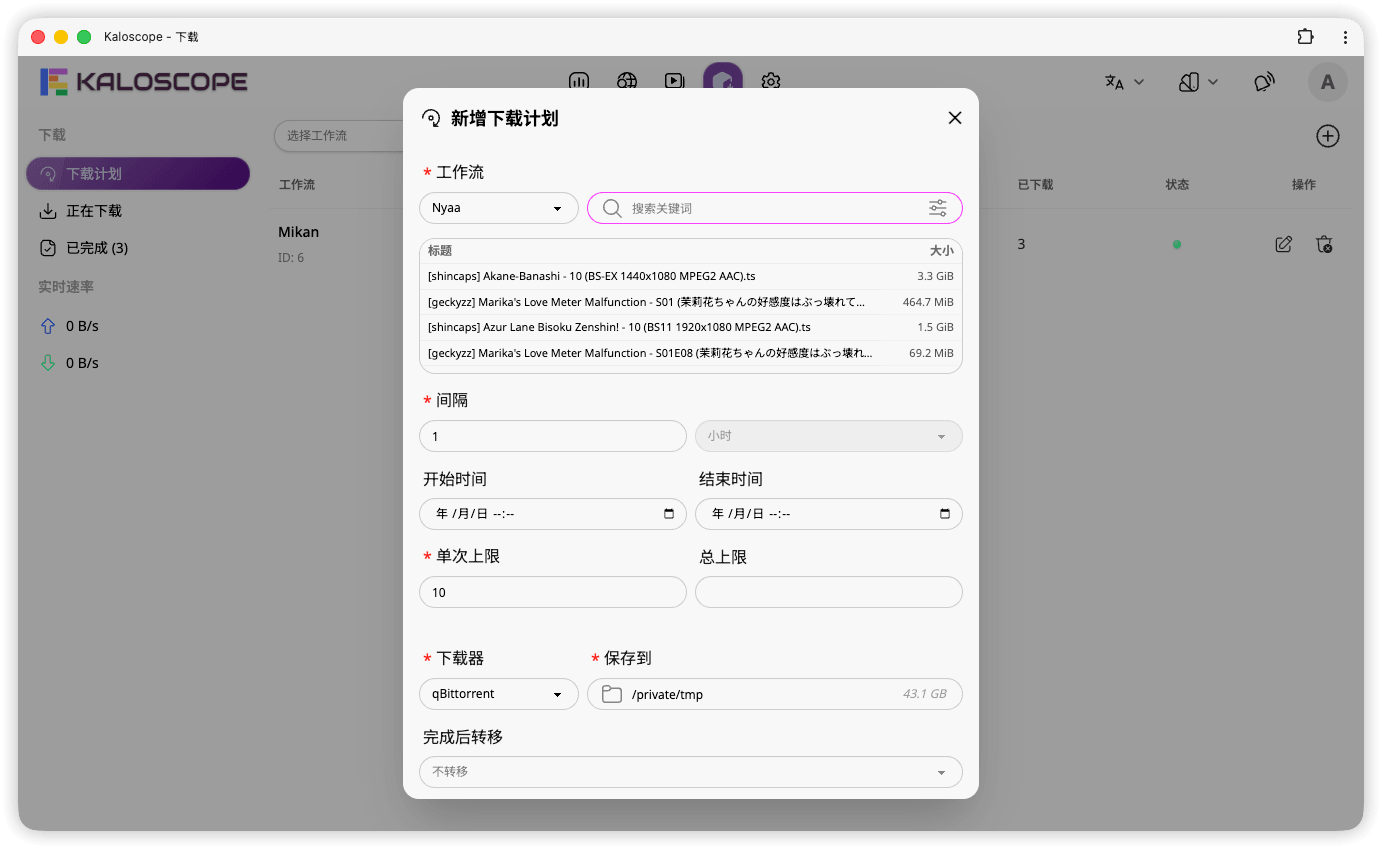The height and width of the screenshot is (849, 1382).
Task: Click the Mikan workflow row name
Action: point(298,232)
